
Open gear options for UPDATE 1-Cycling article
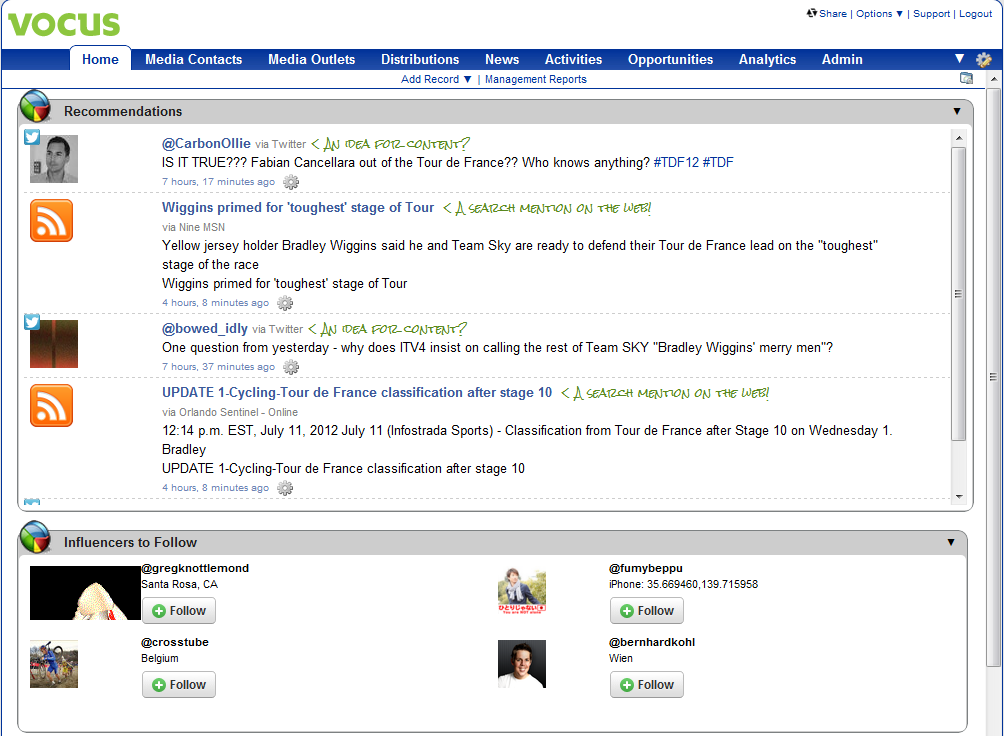(x=285, y=488)
